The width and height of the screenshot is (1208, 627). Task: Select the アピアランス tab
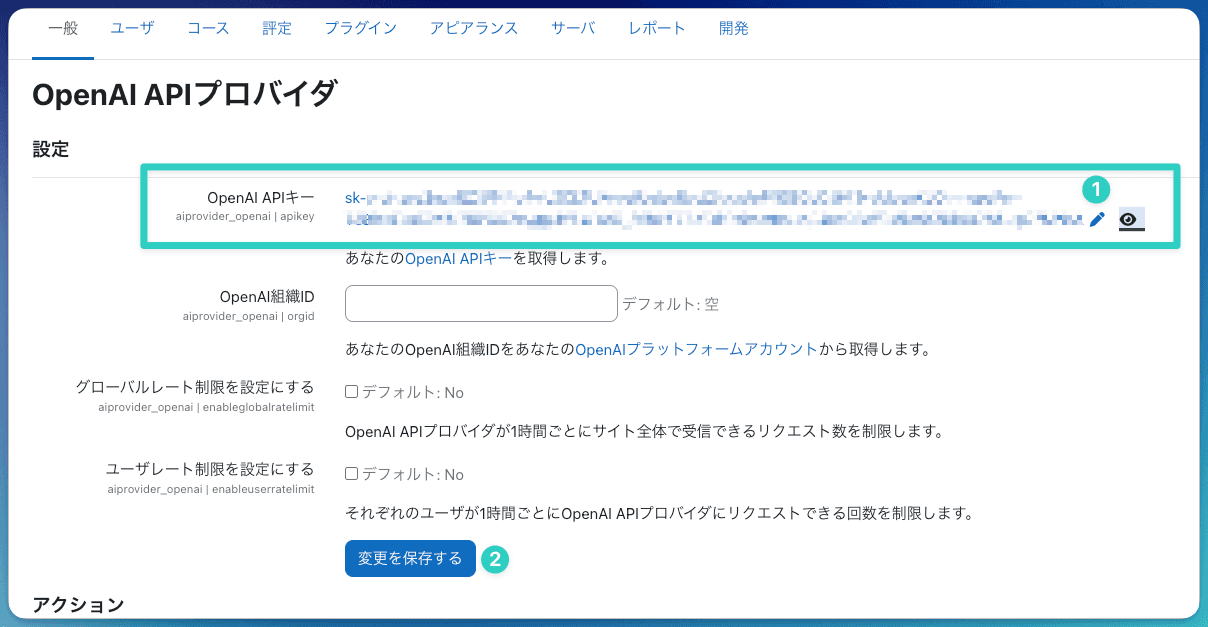pyautogui.click(x=474, y=28)
